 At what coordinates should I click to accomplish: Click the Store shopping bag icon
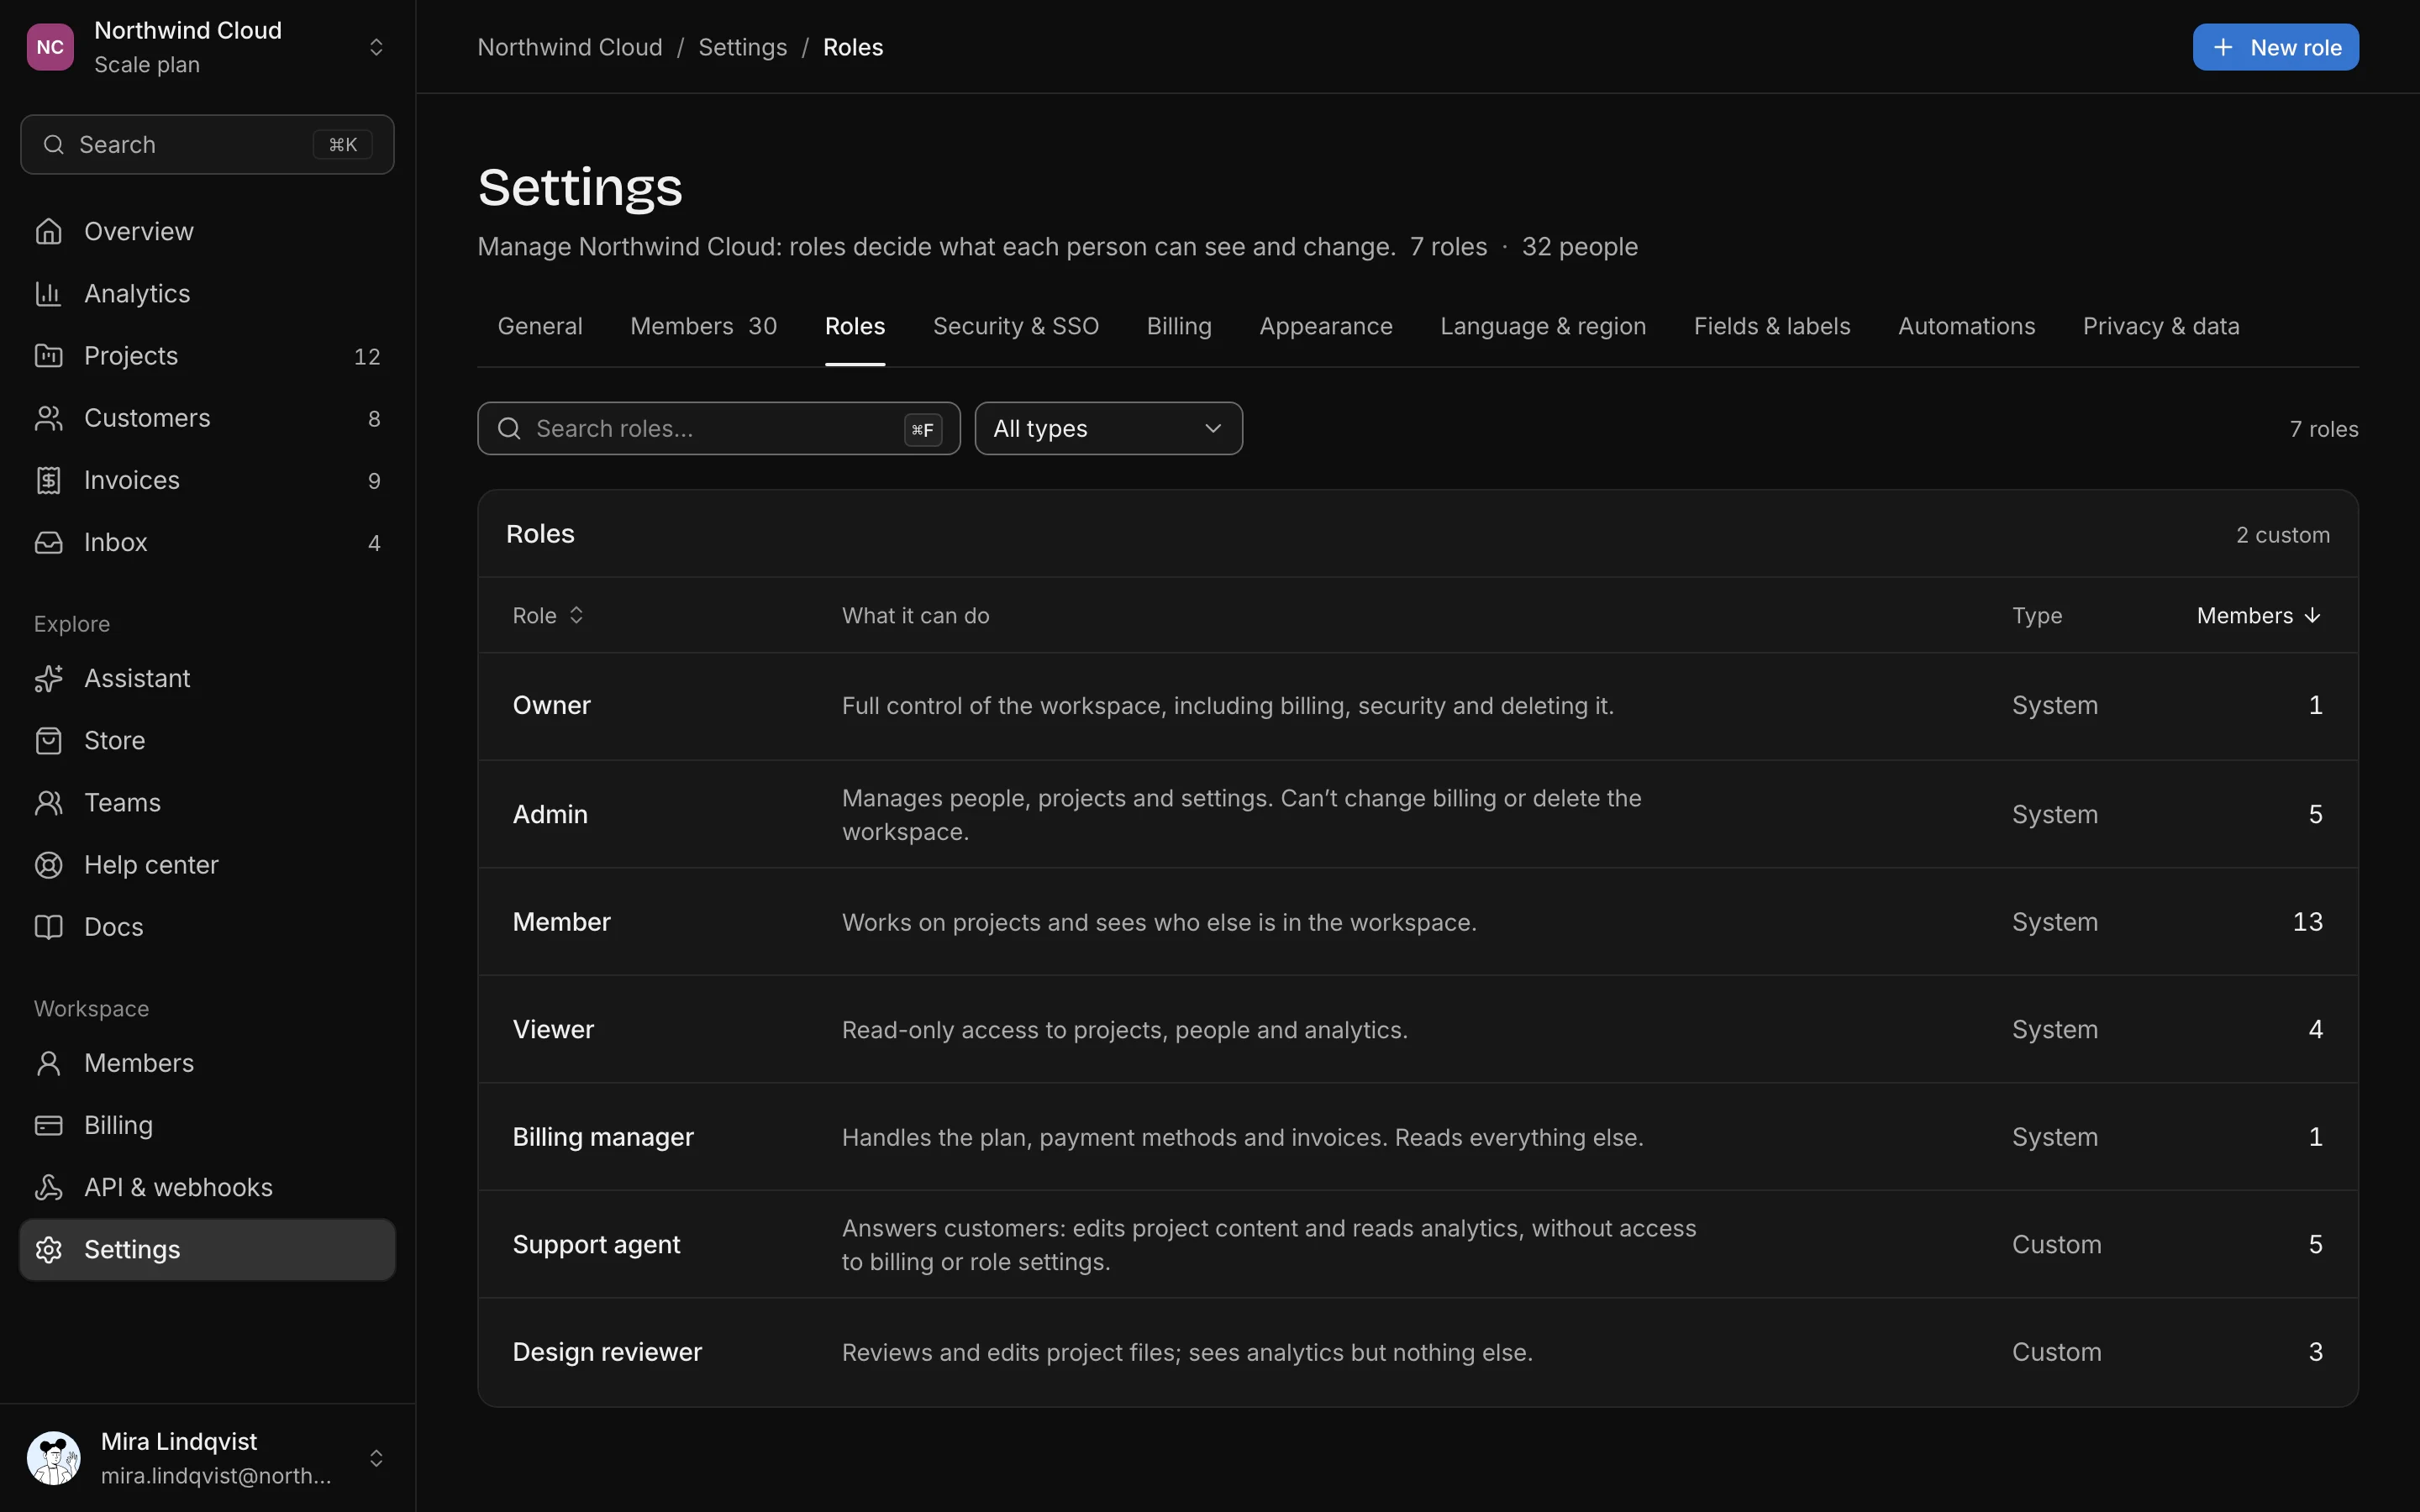pos(48,740)
